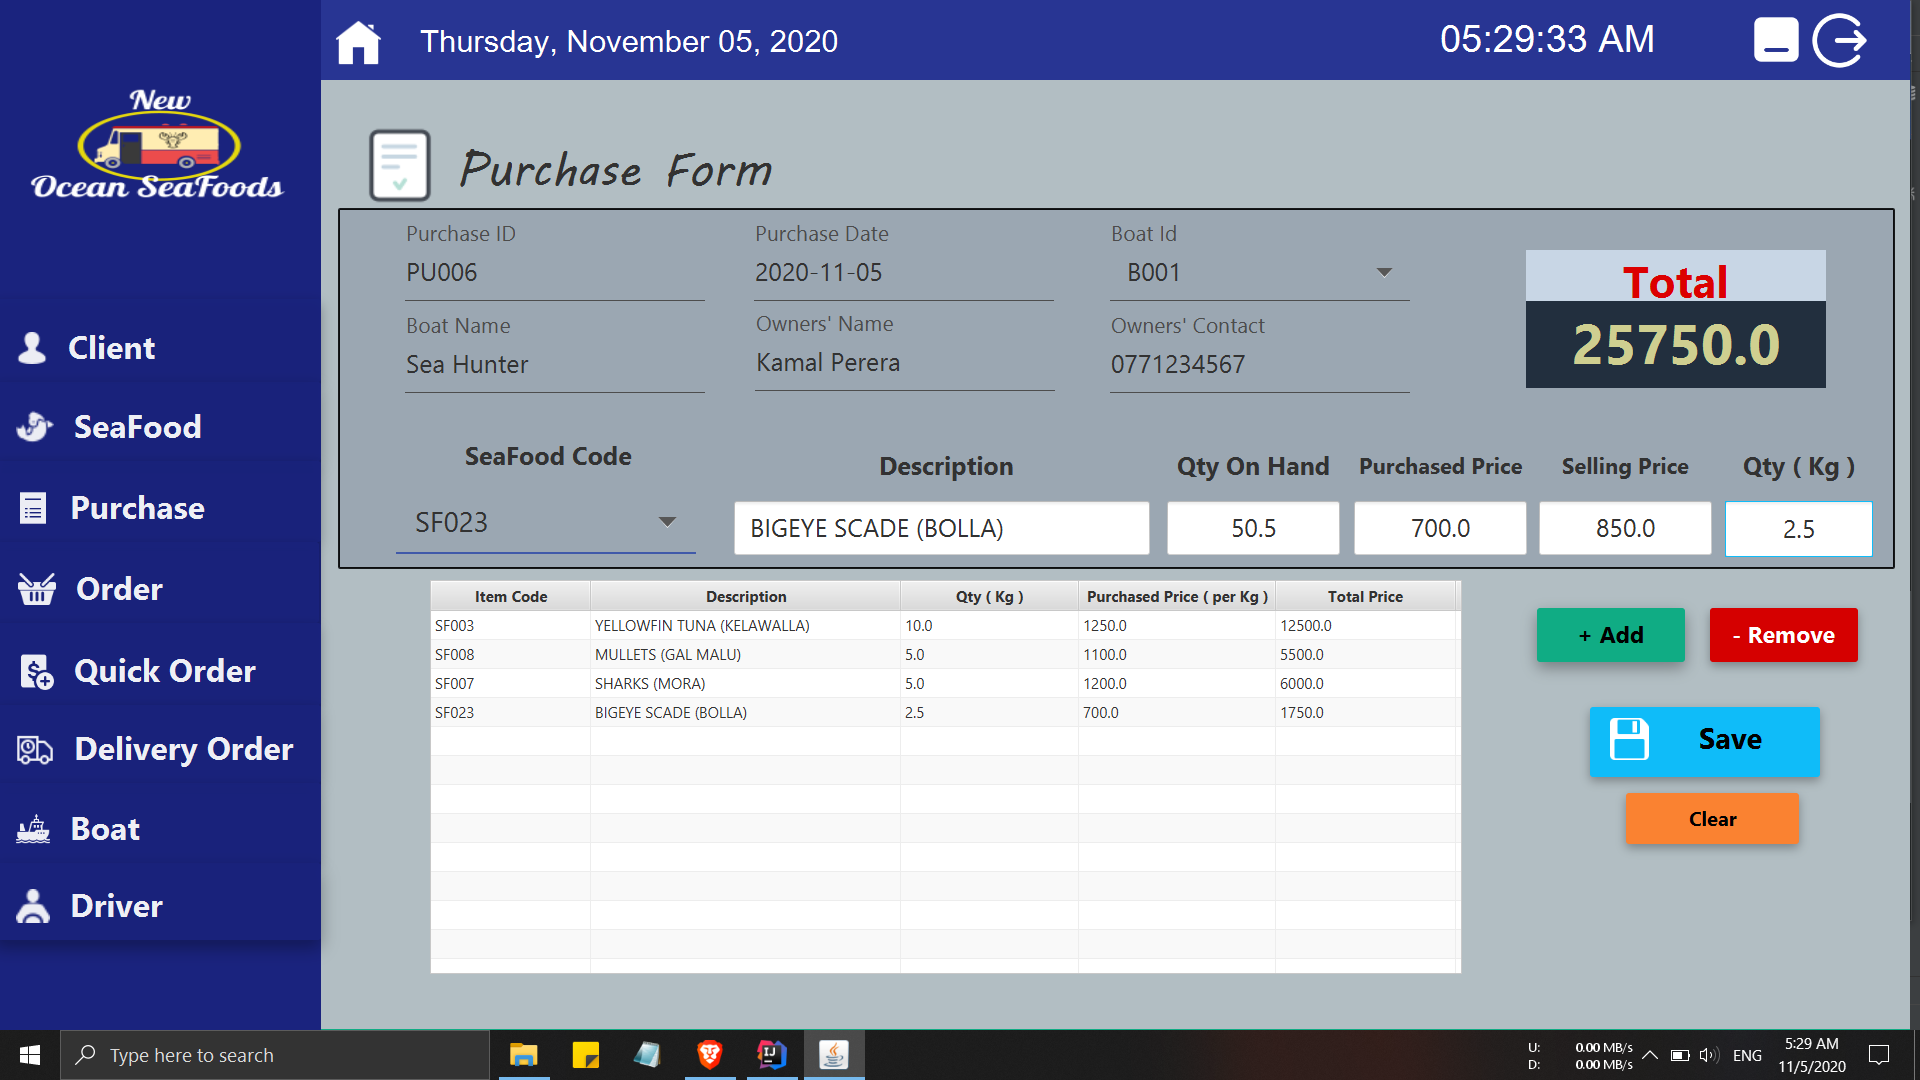The image size is (1920, 1080).
Task: Navigate to the Boat section
Action: point(105,829)
